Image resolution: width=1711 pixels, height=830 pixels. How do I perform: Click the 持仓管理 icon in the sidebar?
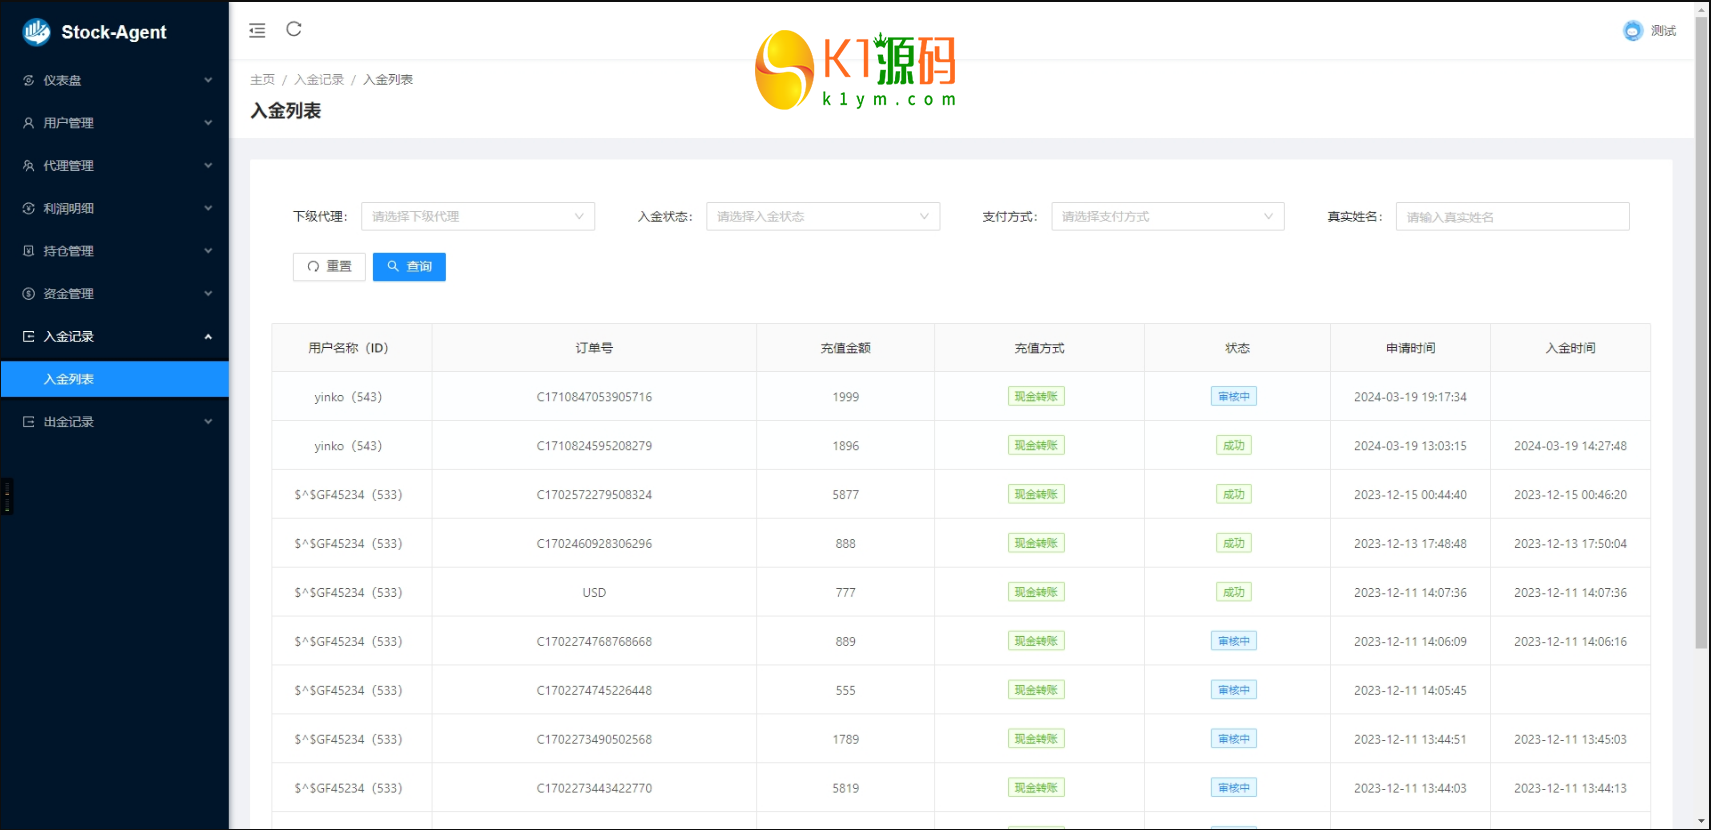pyautogui.click(x=29, y=251)
